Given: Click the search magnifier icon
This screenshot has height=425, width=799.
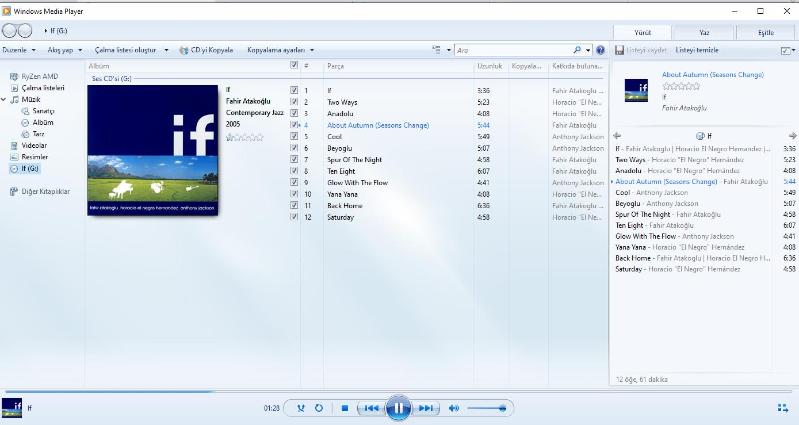Looking at the screenshot, I should (577, 50).
